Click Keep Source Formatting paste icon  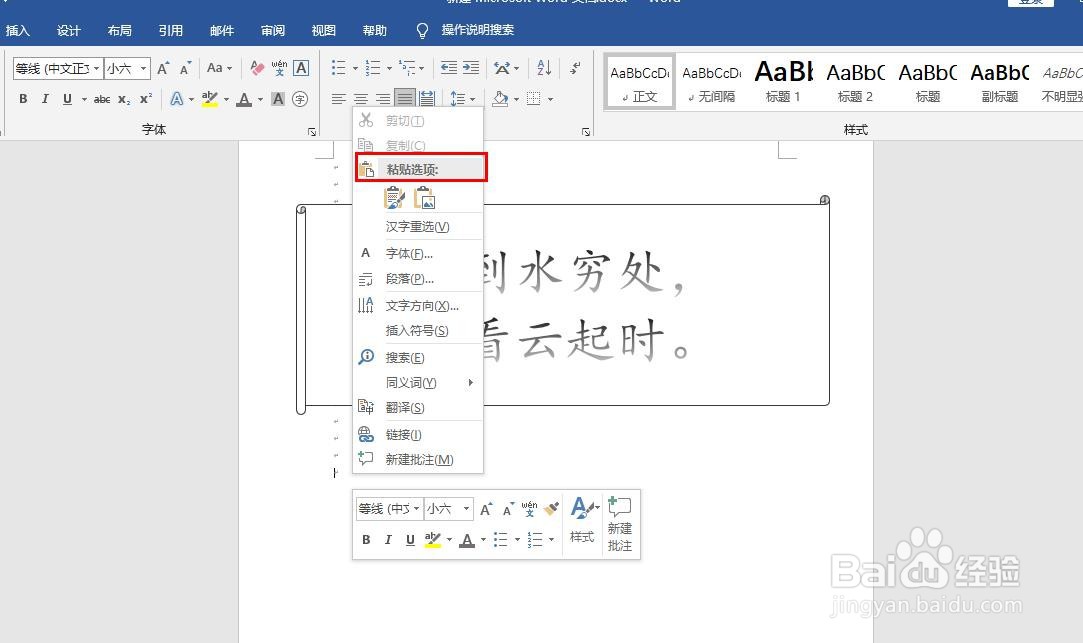pos(394,198)
